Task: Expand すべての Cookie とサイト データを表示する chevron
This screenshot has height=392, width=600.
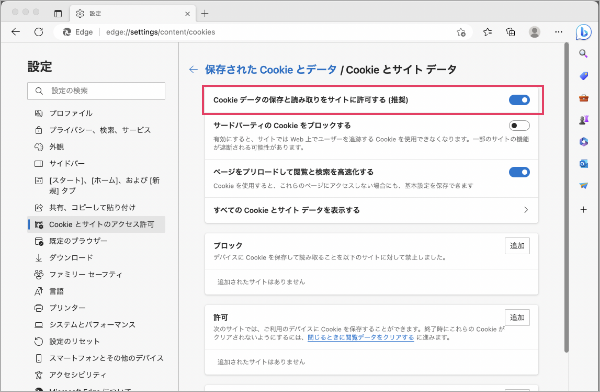Action: tap(526, 210)
